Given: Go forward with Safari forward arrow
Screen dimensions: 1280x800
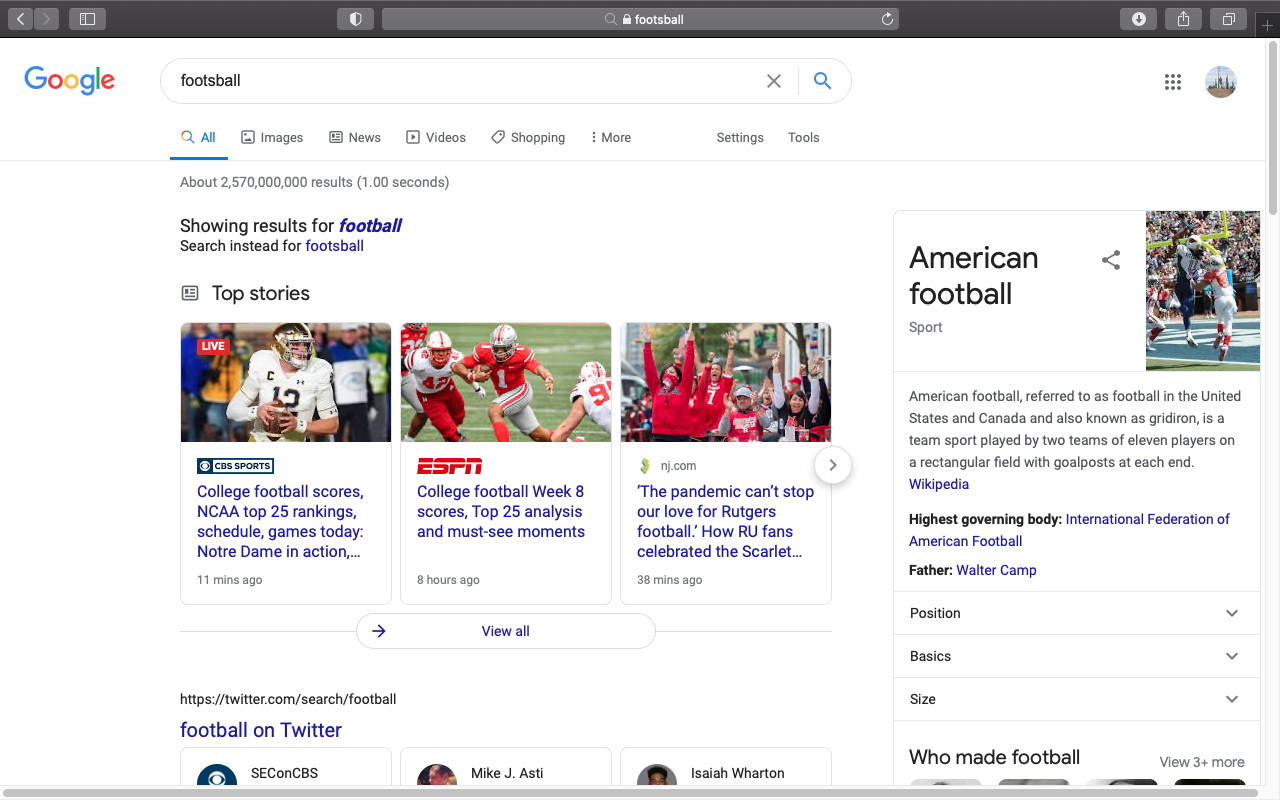Looking at the screenshot, I should [46, 18].
